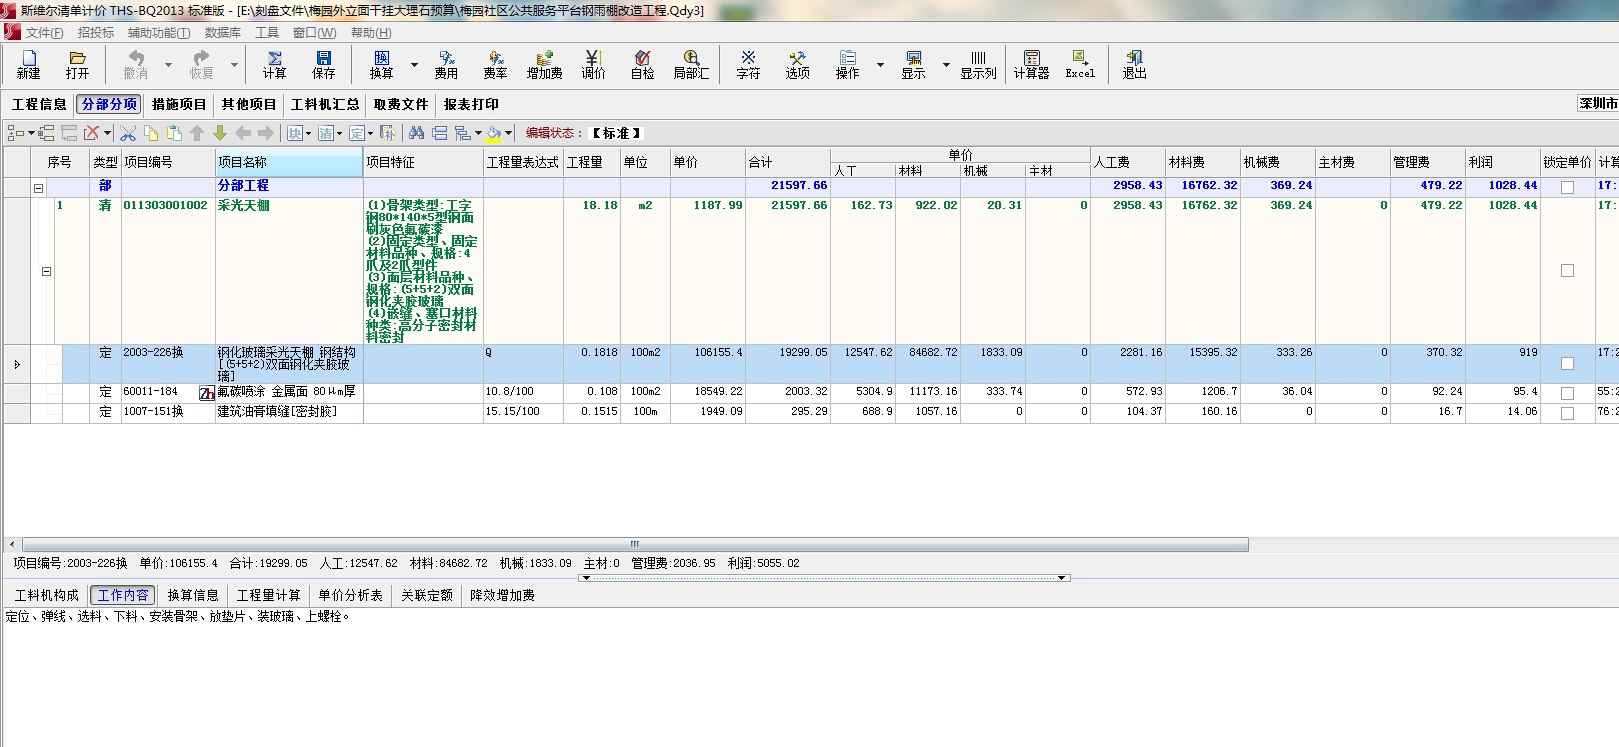This screenshot has height=747, width=1619.
Task: Open the 选项 (Options) tool
Action: (797, 65)
